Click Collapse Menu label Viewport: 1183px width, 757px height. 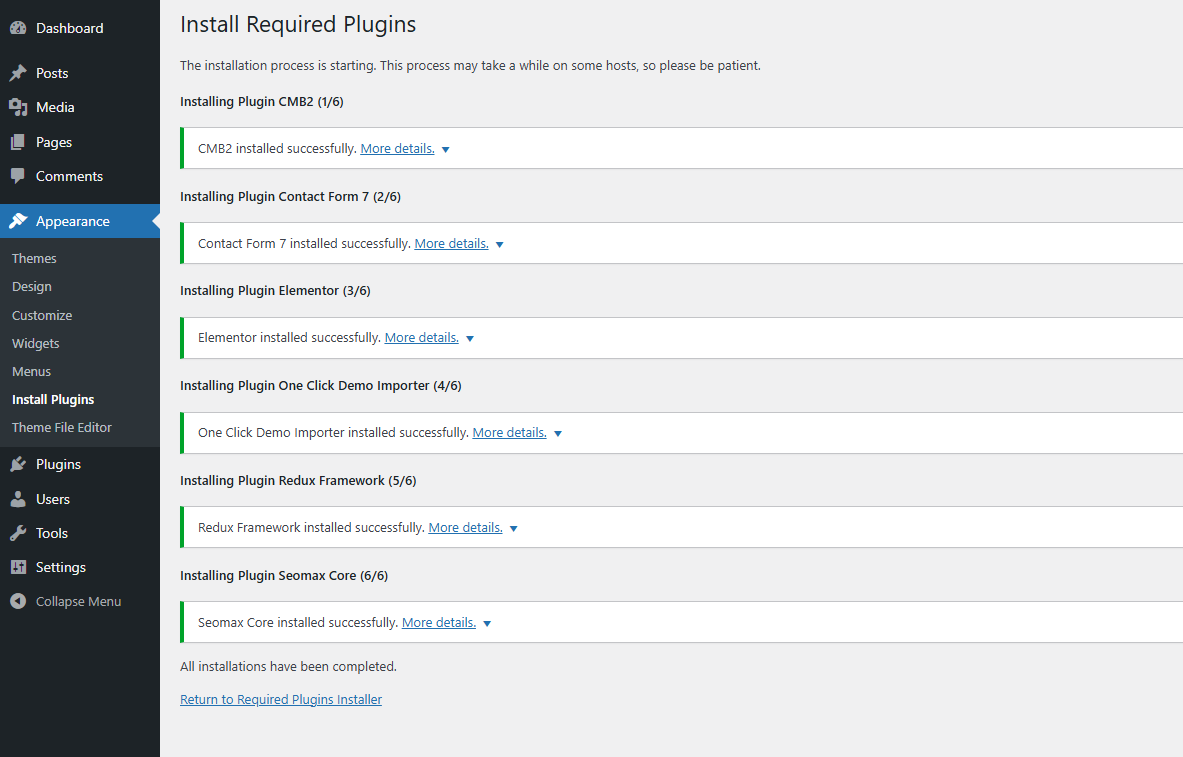click(78, 602)
